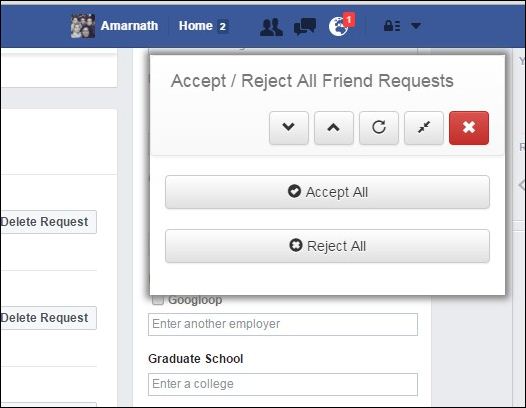This screenshot has width=526, height=408.
Task: Focus the Enter a college field
Action: (x=283, y=384)
